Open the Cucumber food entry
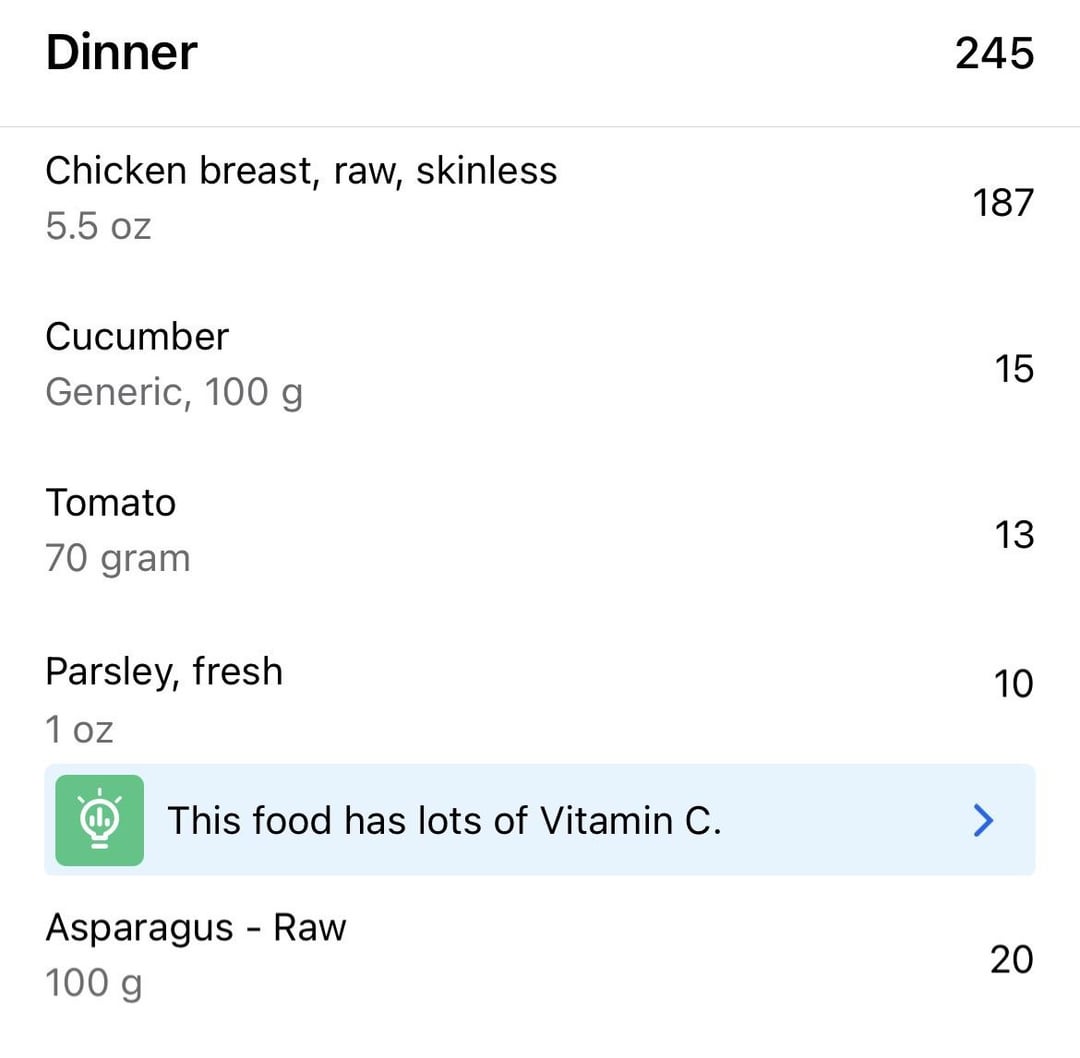This screenshot has width=1080, height=1058. [137, 337]
